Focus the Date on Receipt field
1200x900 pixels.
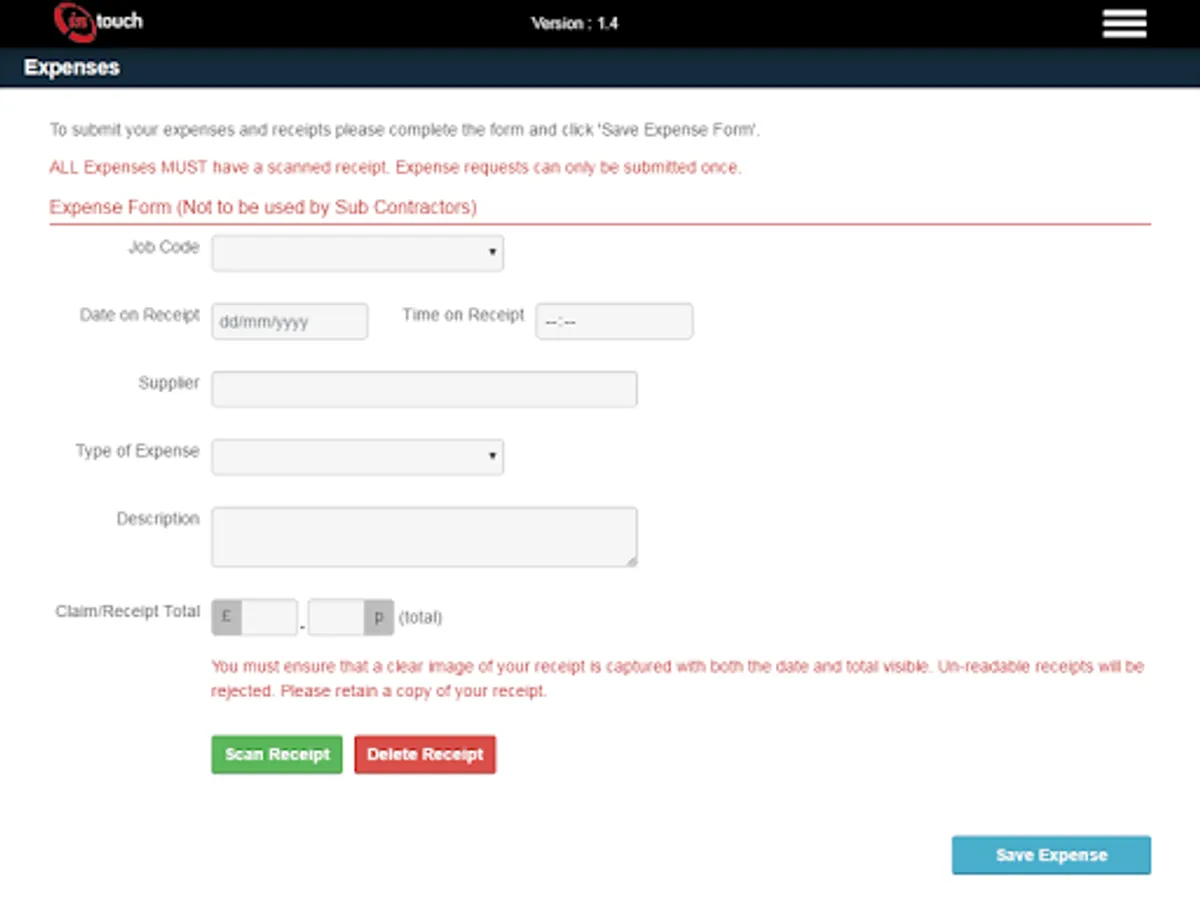pos(289,322)
